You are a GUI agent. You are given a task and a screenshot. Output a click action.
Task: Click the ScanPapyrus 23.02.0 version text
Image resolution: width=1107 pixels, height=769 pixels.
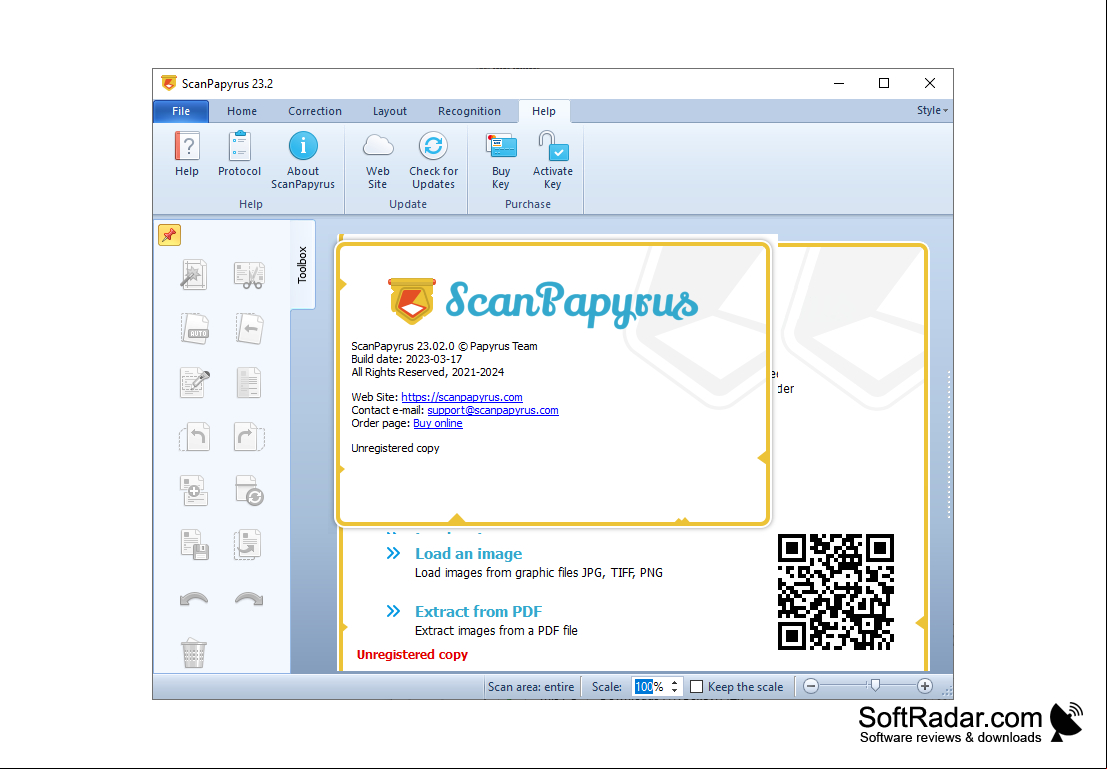tap(444, 346)
